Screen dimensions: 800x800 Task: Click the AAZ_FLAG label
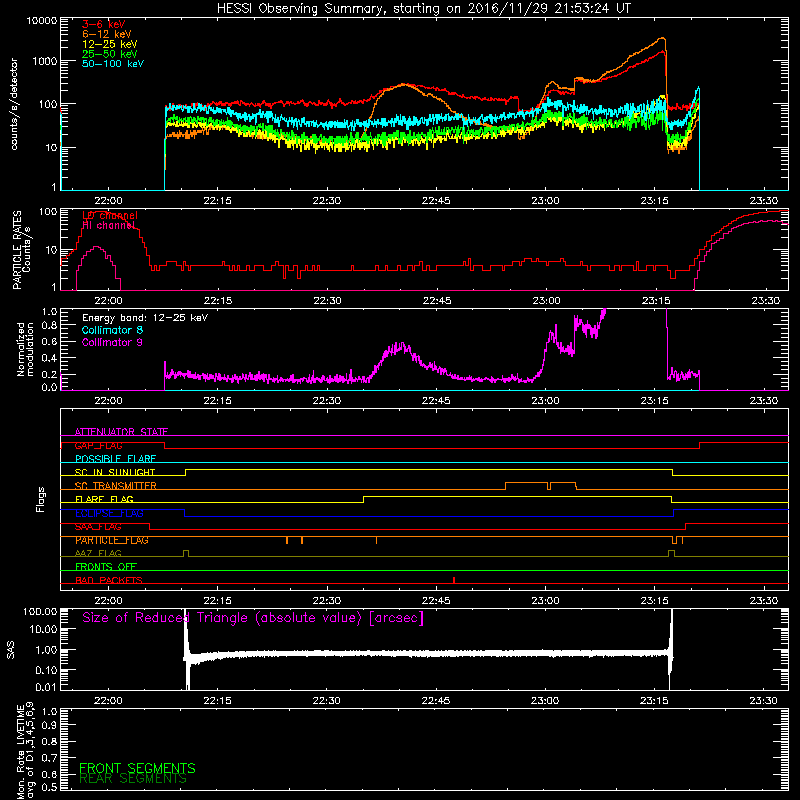tap(98, 553)
